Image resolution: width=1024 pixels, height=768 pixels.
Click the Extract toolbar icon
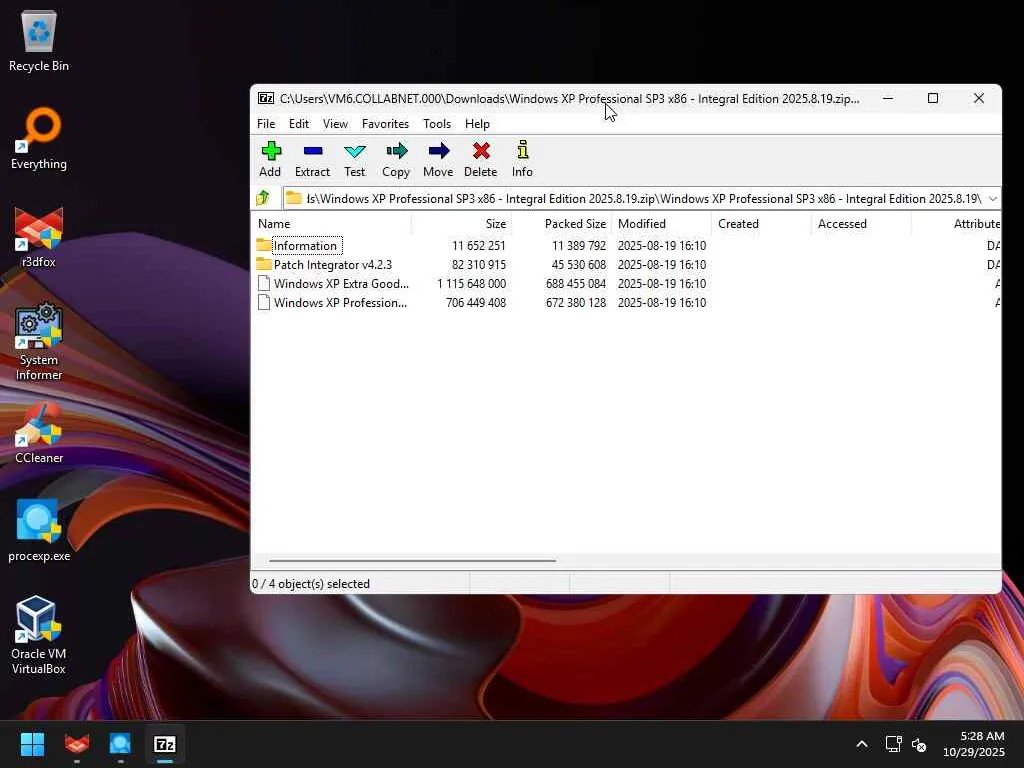(x=312, y=158)
